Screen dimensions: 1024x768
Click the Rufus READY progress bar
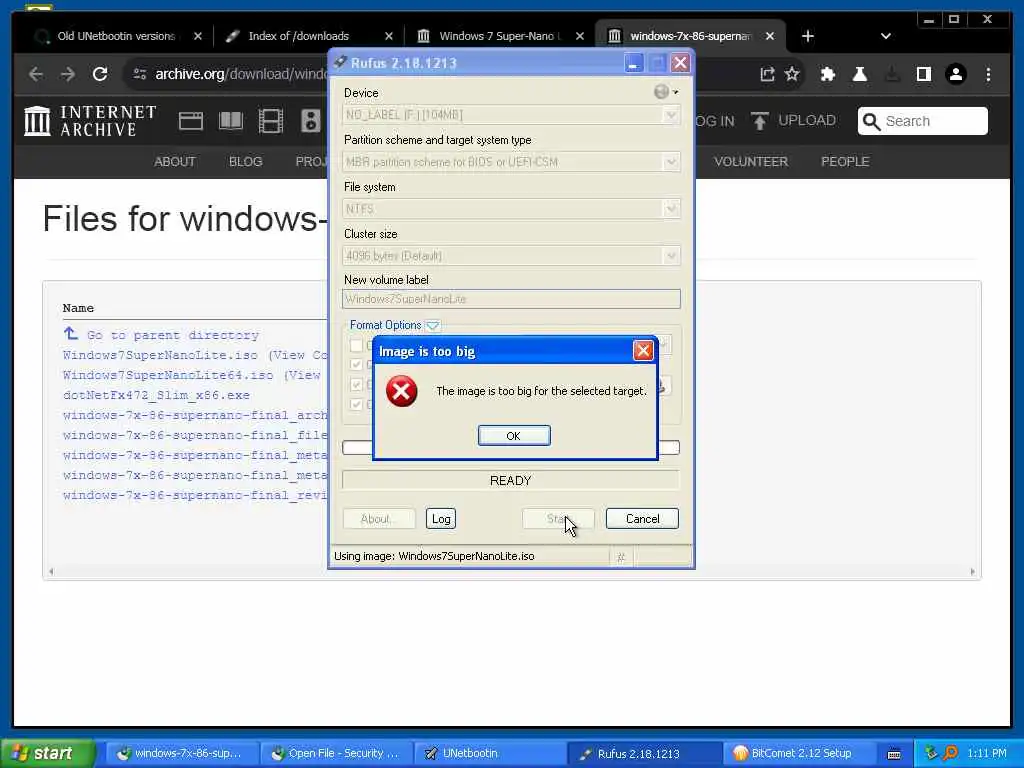pos(511,481)
